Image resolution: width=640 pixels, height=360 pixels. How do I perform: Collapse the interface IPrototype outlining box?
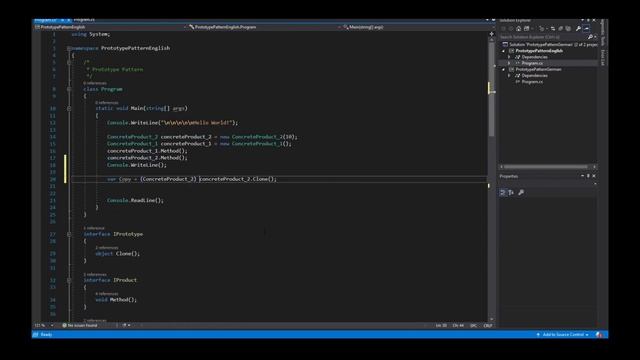point(69,234)
